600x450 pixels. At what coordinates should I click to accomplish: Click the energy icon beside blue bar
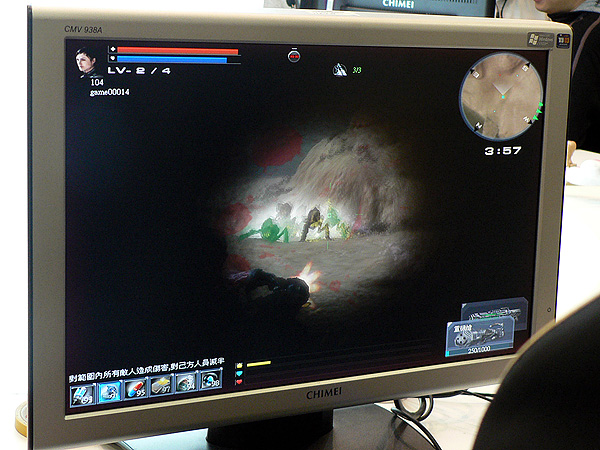click(x=112, y=59)
